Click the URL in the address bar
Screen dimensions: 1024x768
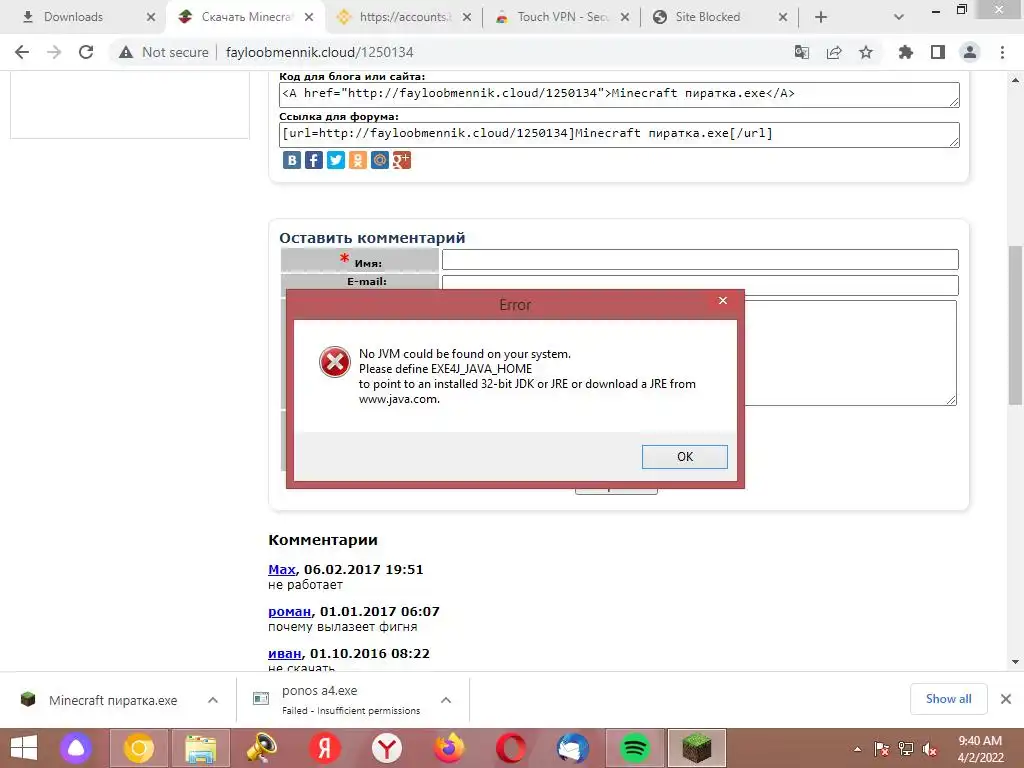click(320, 52)
